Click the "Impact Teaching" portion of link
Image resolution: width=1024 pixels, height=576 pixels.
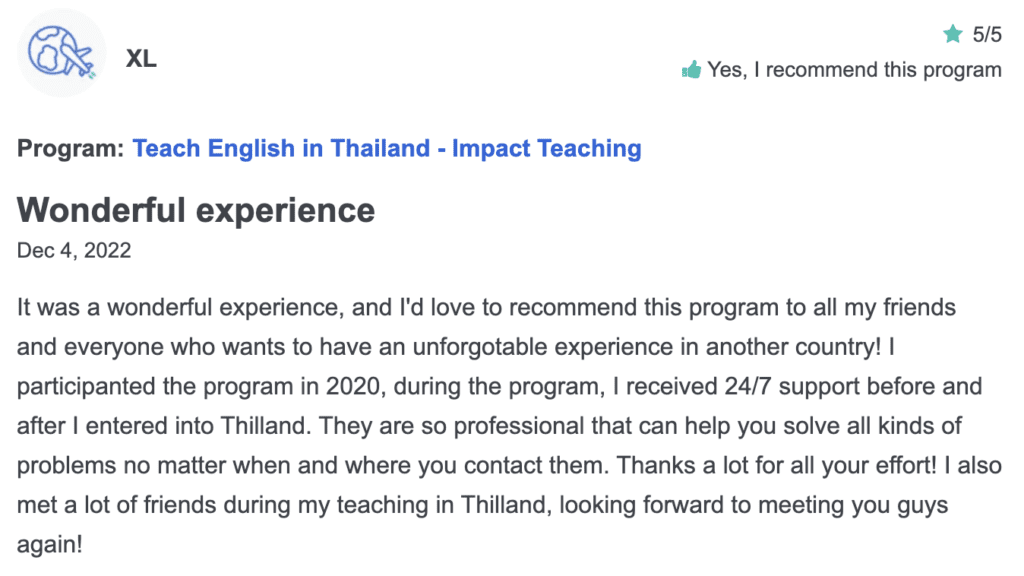547,148
